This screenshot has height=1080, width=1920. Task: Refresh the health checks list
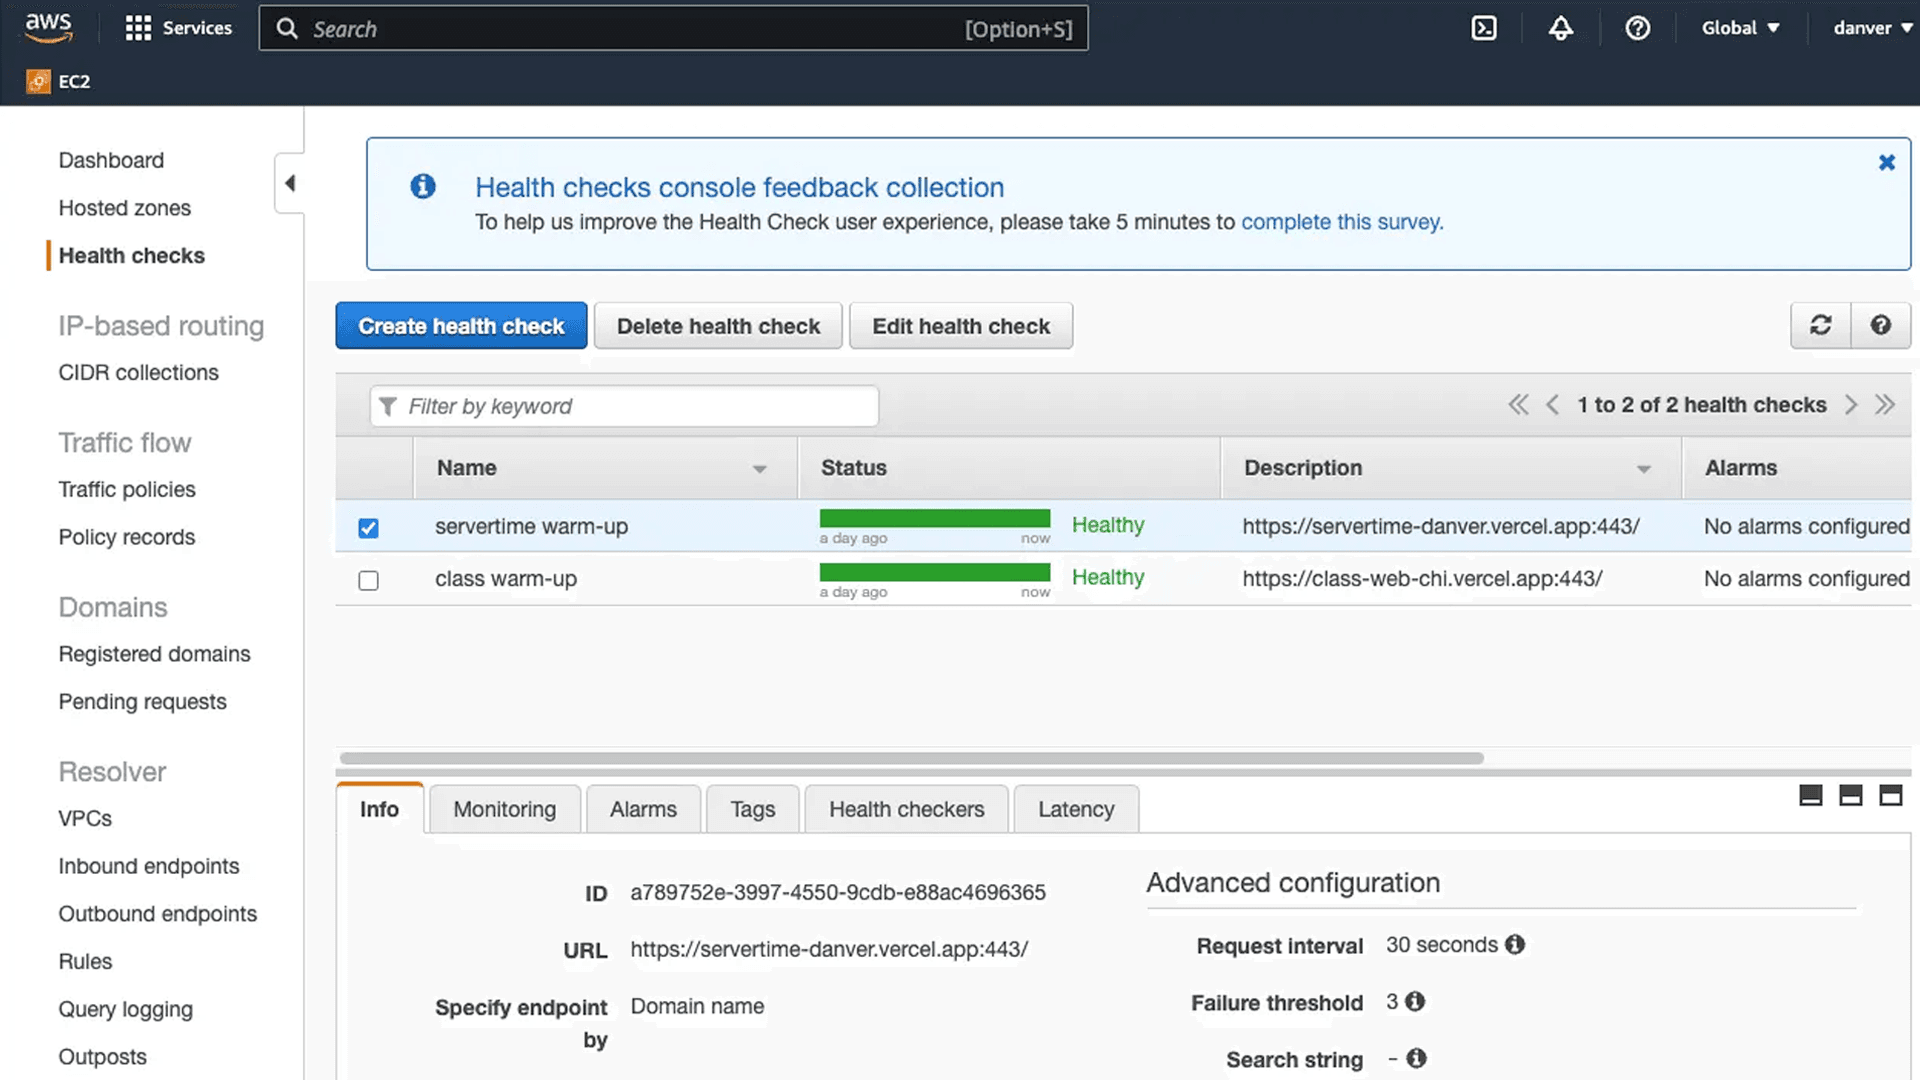(1820, 325)
